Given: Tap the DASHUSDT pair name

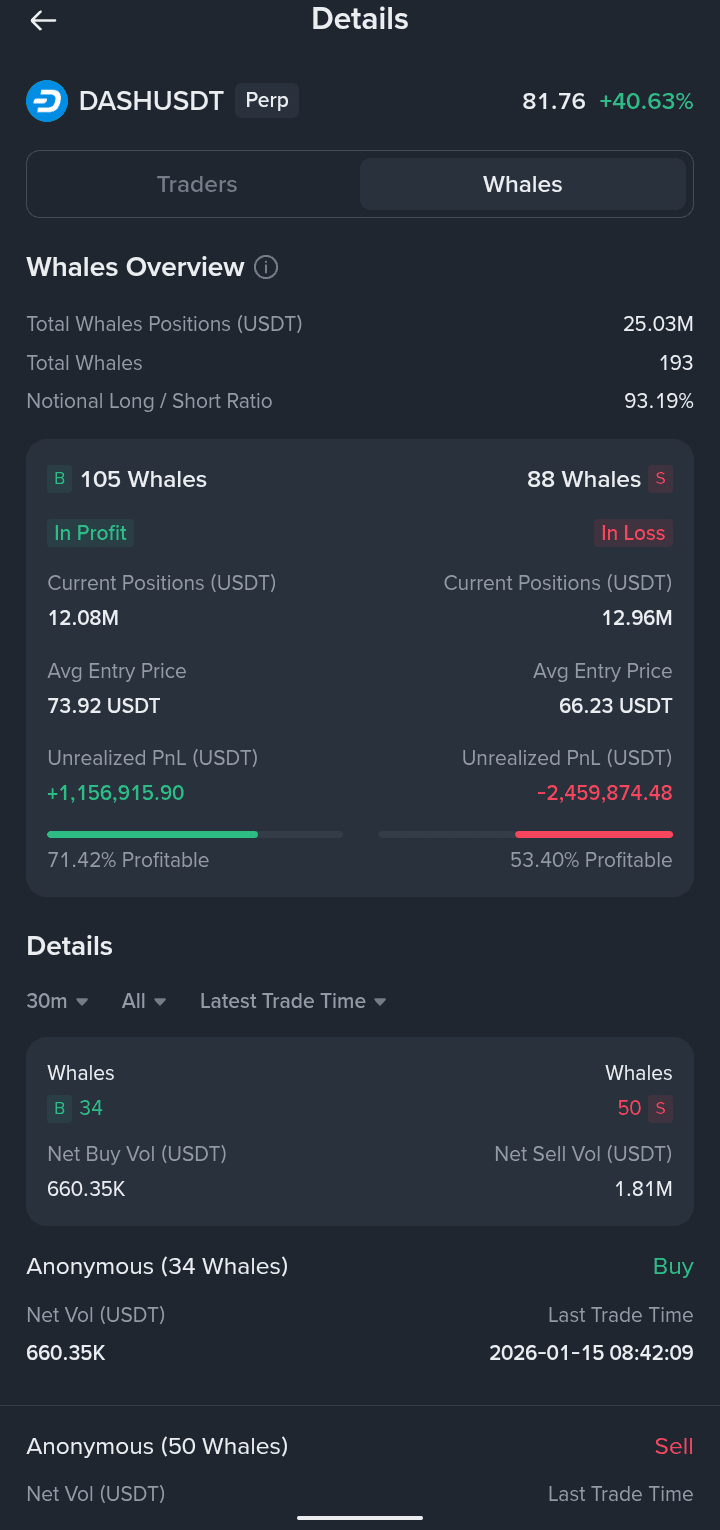Looking at the screenshot, I should pyautogui.click(x=151, y=101).
